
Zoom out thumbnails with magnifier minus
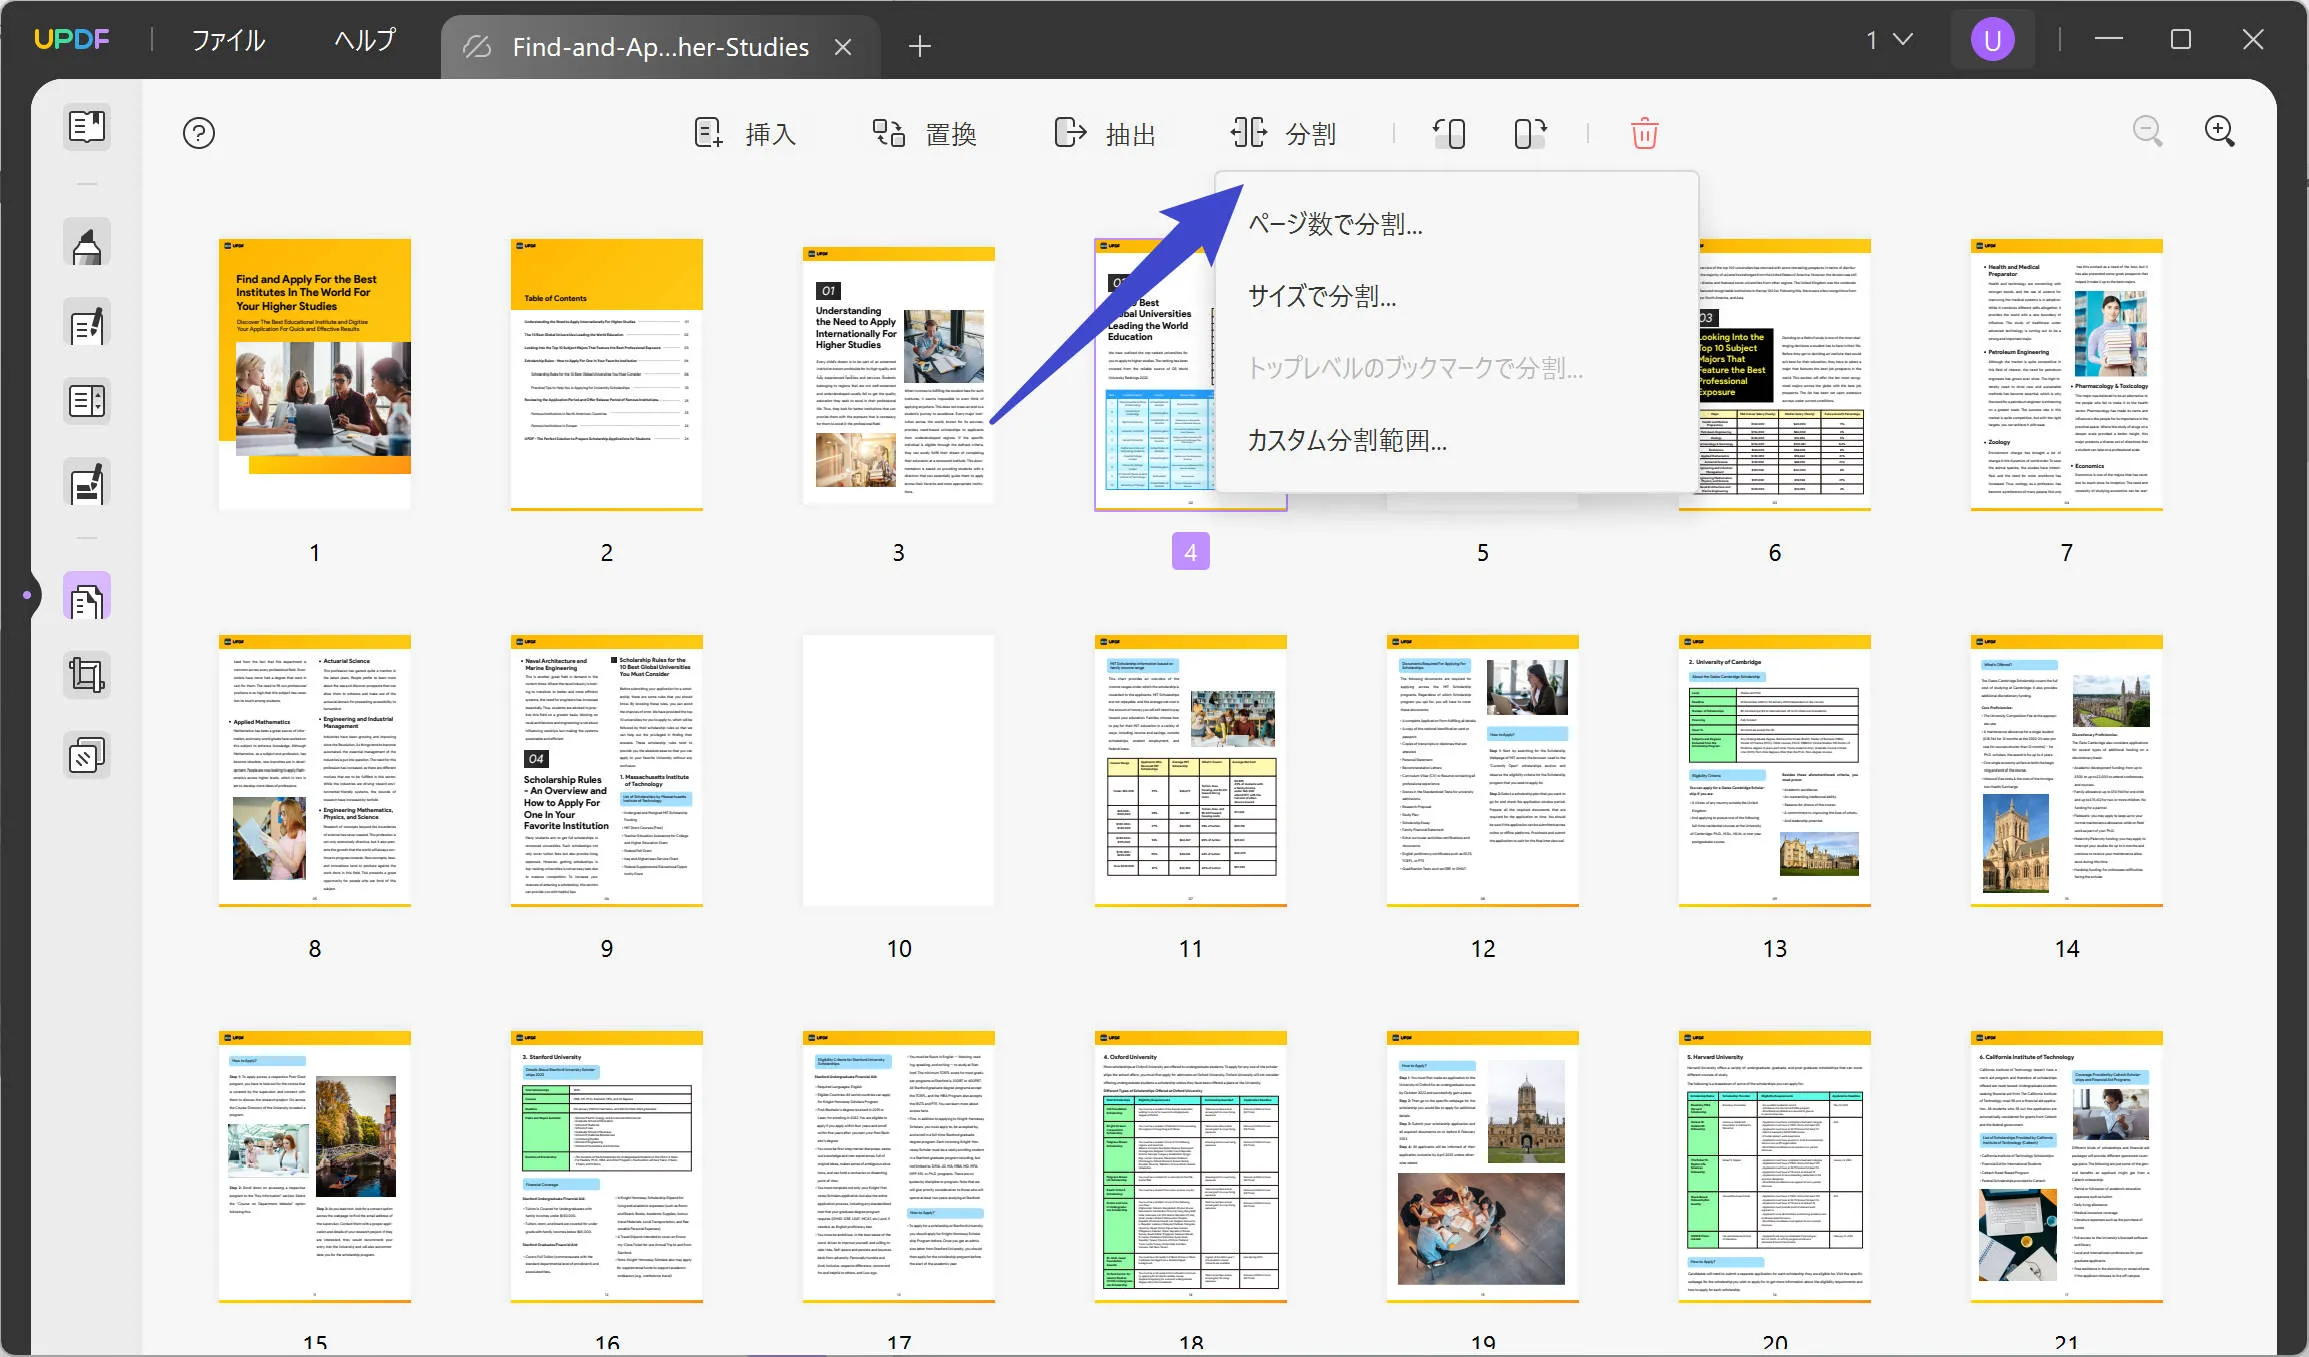[2147, 131]
